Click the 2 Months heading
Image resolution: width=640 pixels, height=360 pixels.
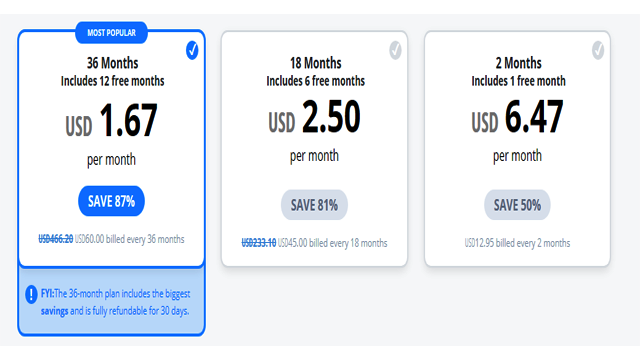coord(518,63)
